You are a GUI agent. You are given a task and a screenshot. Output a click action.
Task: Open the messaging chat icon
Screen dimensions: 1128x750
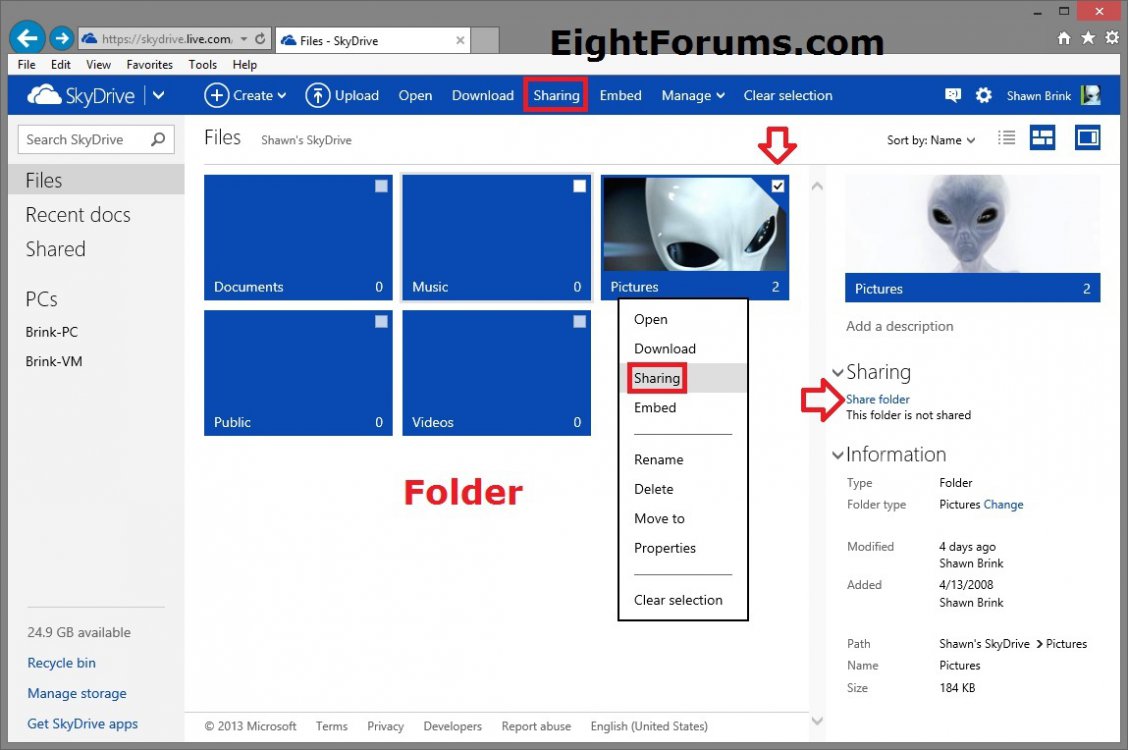[x=952, y=95]
